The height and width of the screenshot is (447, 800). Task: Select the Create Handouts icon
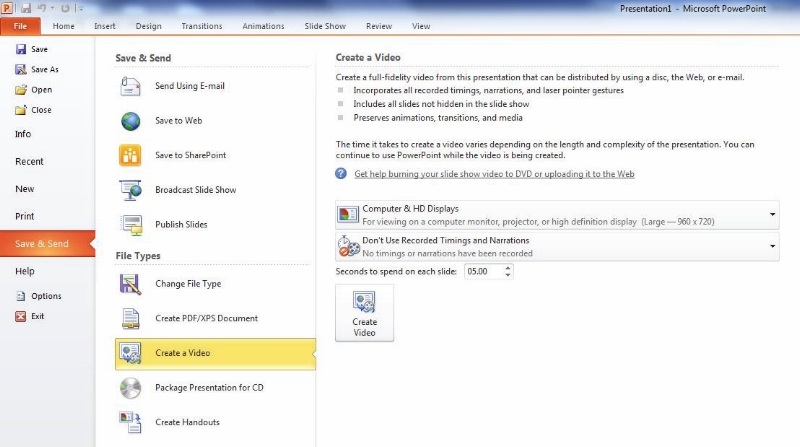point(131,422)
